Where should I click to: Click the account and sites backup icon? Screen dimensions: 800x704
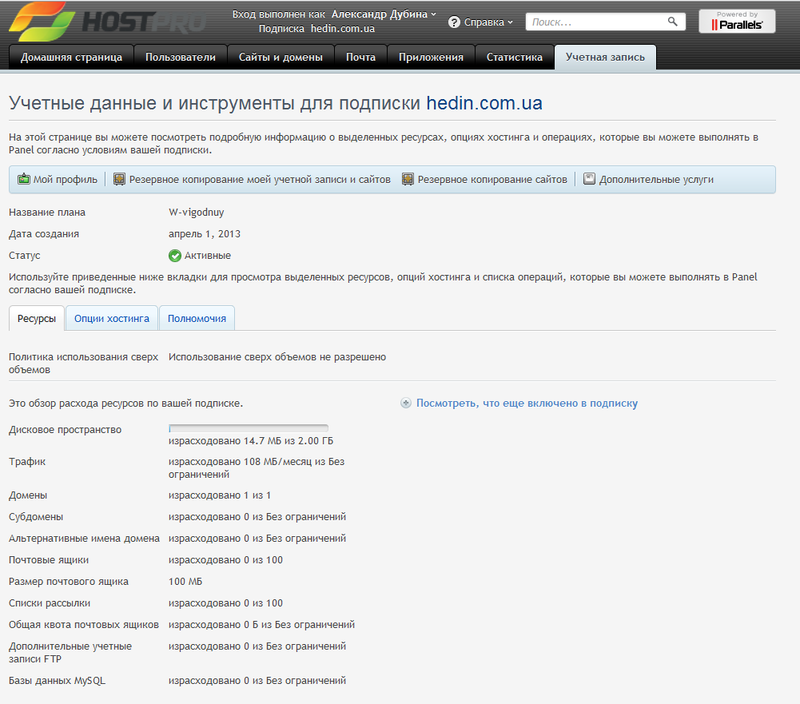[x=119, y=179]
